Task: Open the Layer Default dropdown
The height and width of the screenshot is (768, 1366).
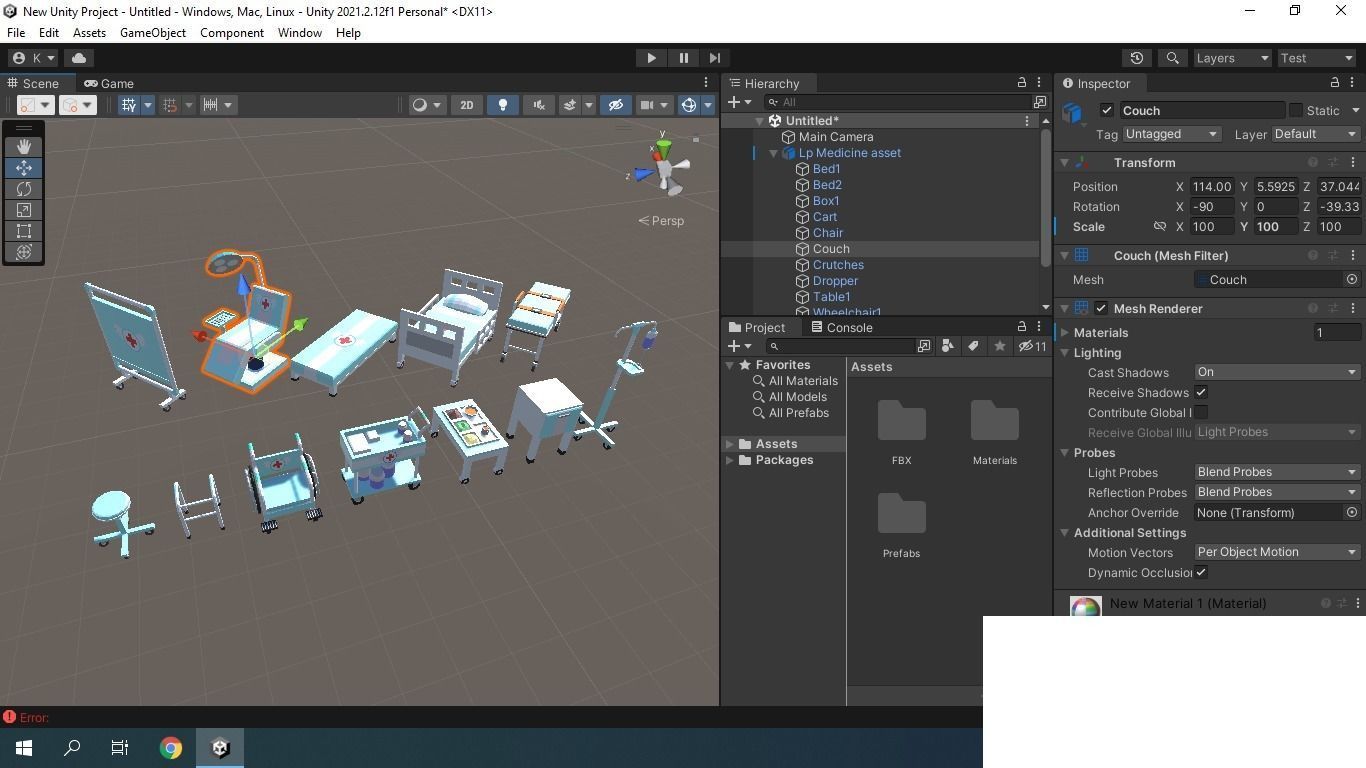Action: coord(1316,134)
